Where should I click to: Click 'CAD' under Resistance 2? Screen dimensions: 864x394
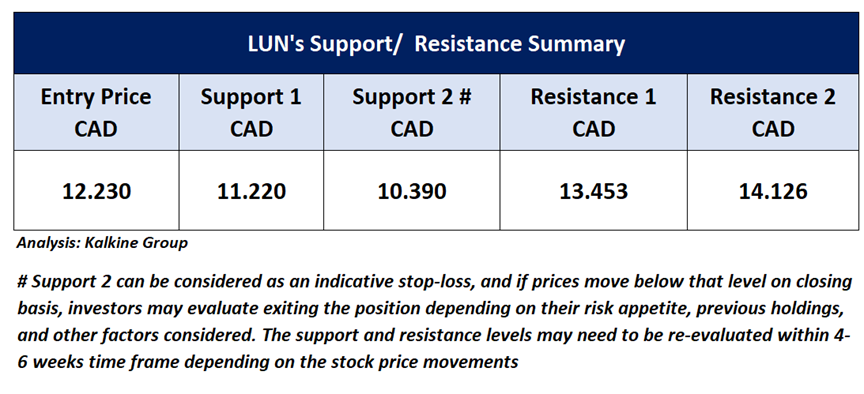pyautogui.click(x=773, y=129)
